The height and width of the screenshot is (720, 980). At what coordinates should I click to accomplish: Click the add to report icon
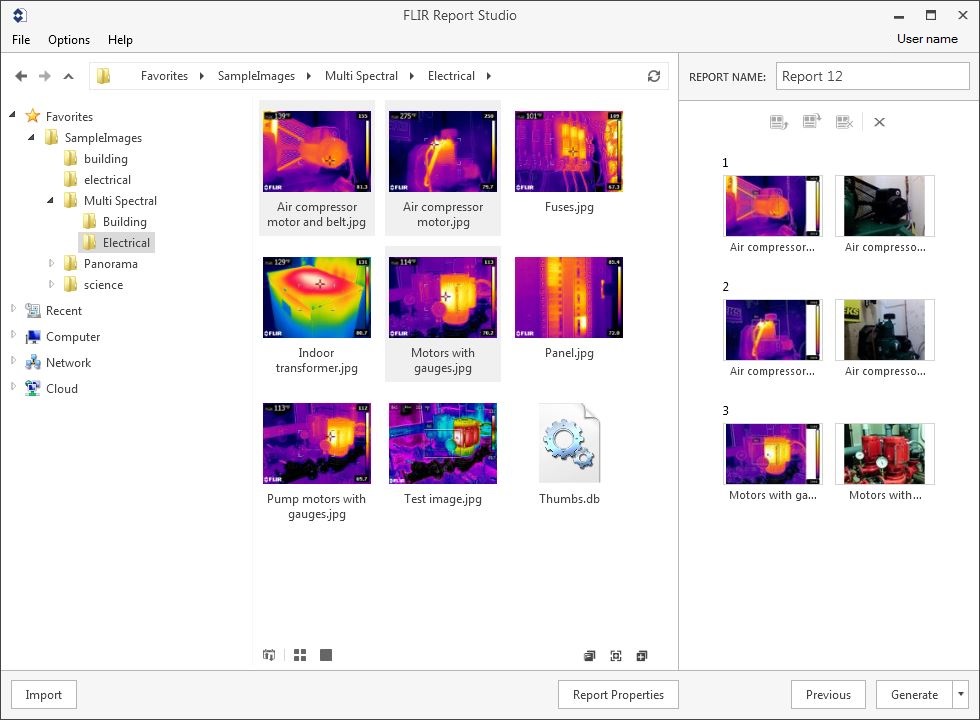tap(642, 656)
